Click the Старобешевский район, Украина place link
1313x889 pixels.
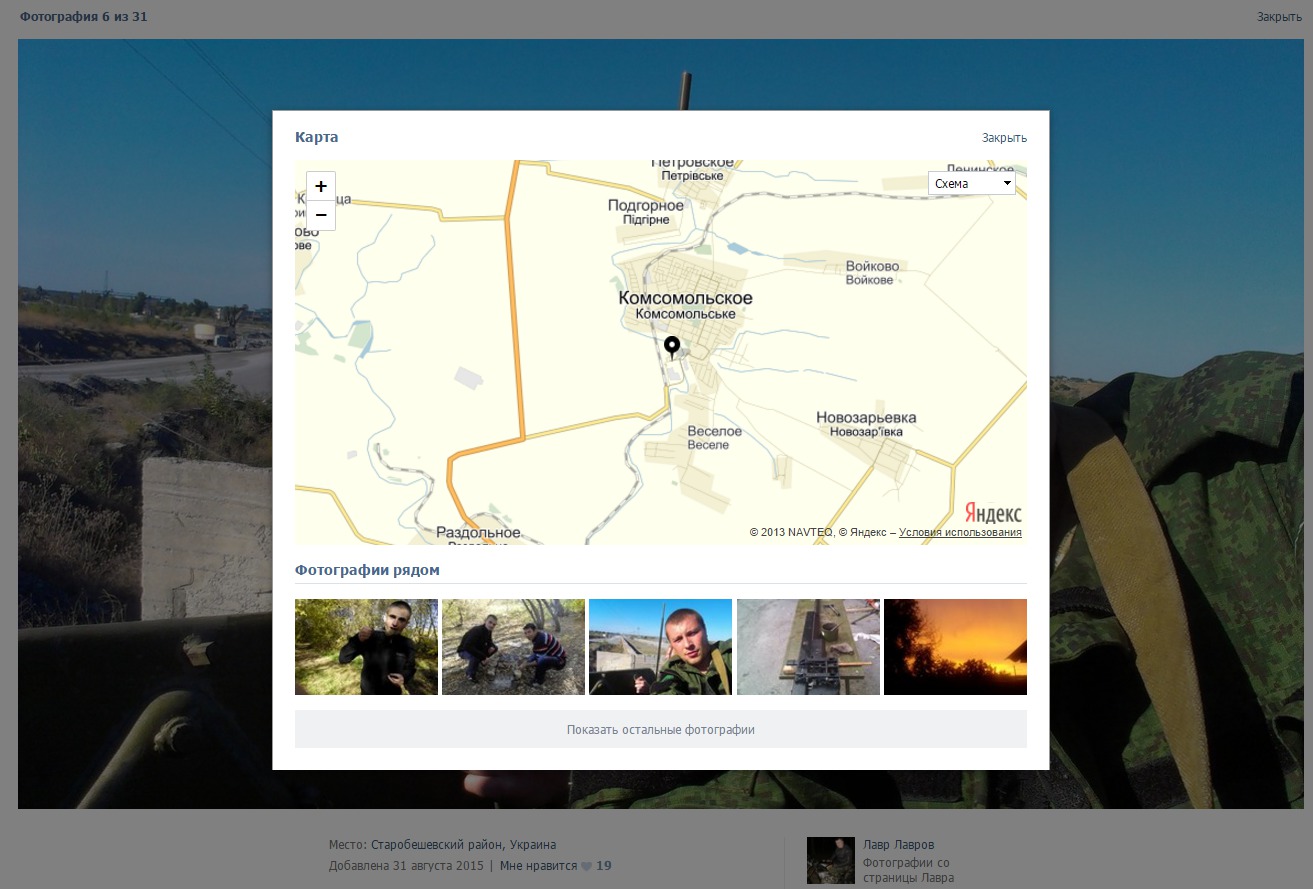463,845
